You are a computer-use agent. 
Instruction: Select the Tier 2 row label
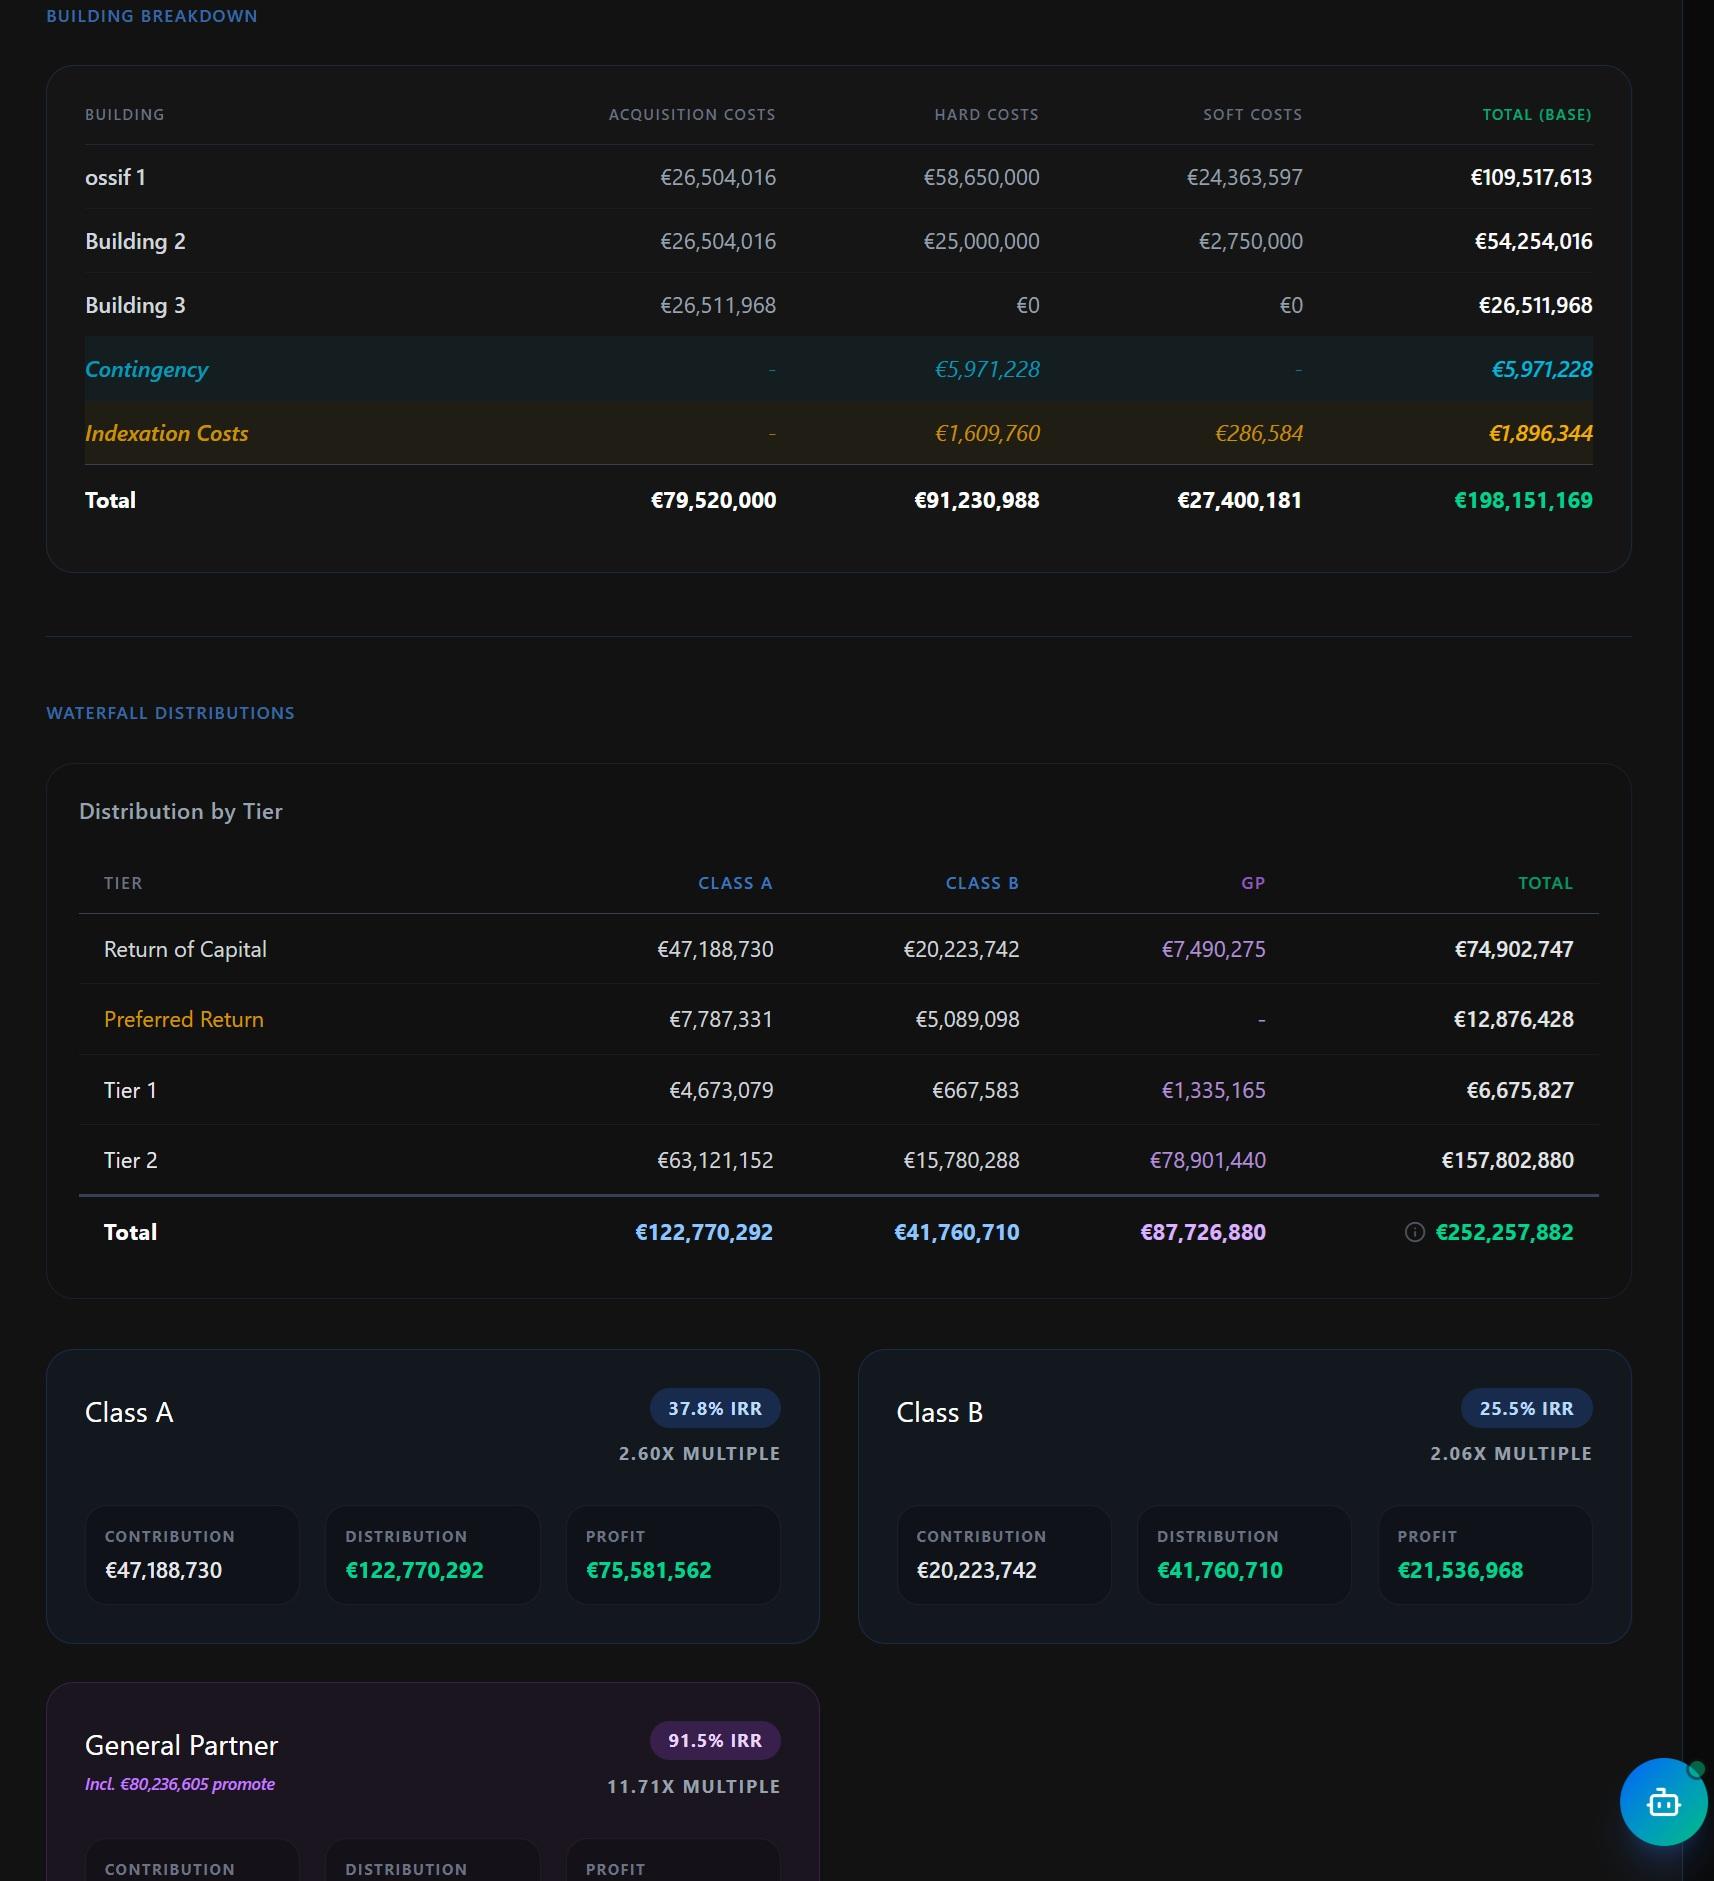click(130, 1160)
